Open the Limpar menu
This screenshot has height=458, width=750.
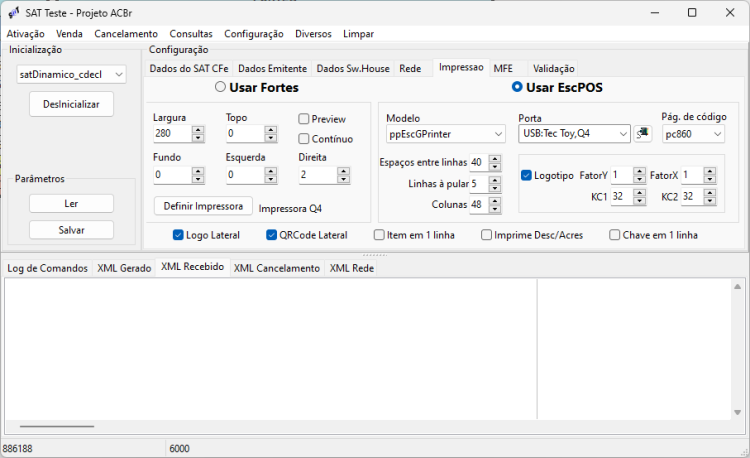358,34
